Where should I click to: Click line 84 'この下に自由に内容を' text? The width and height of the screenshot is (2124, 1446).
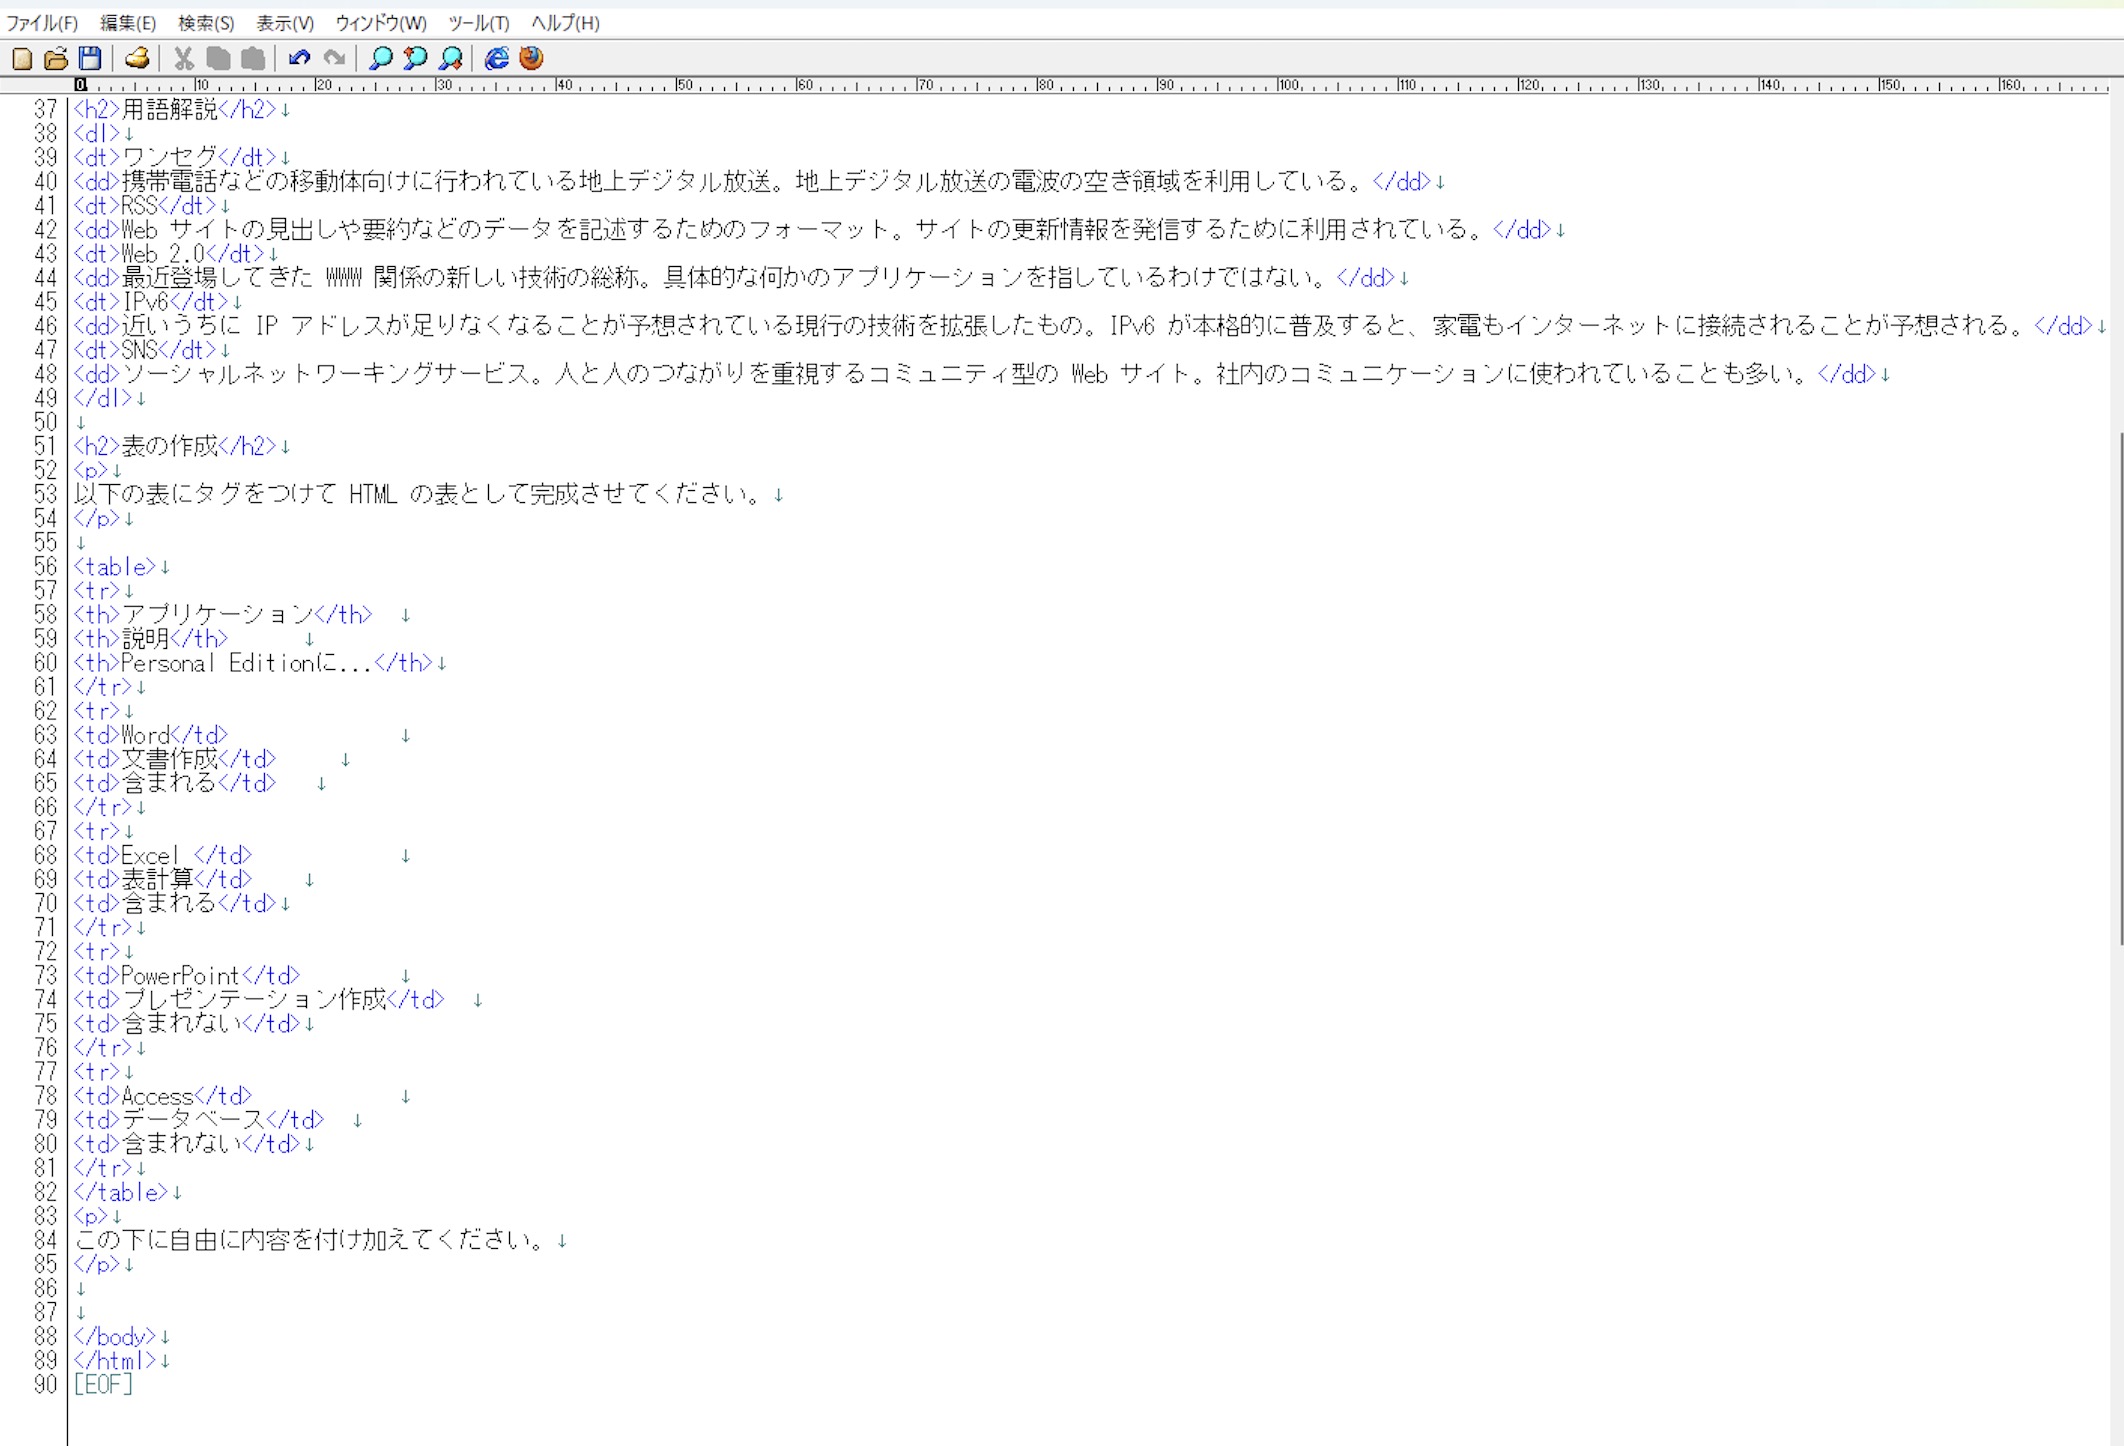(309, 1241)
